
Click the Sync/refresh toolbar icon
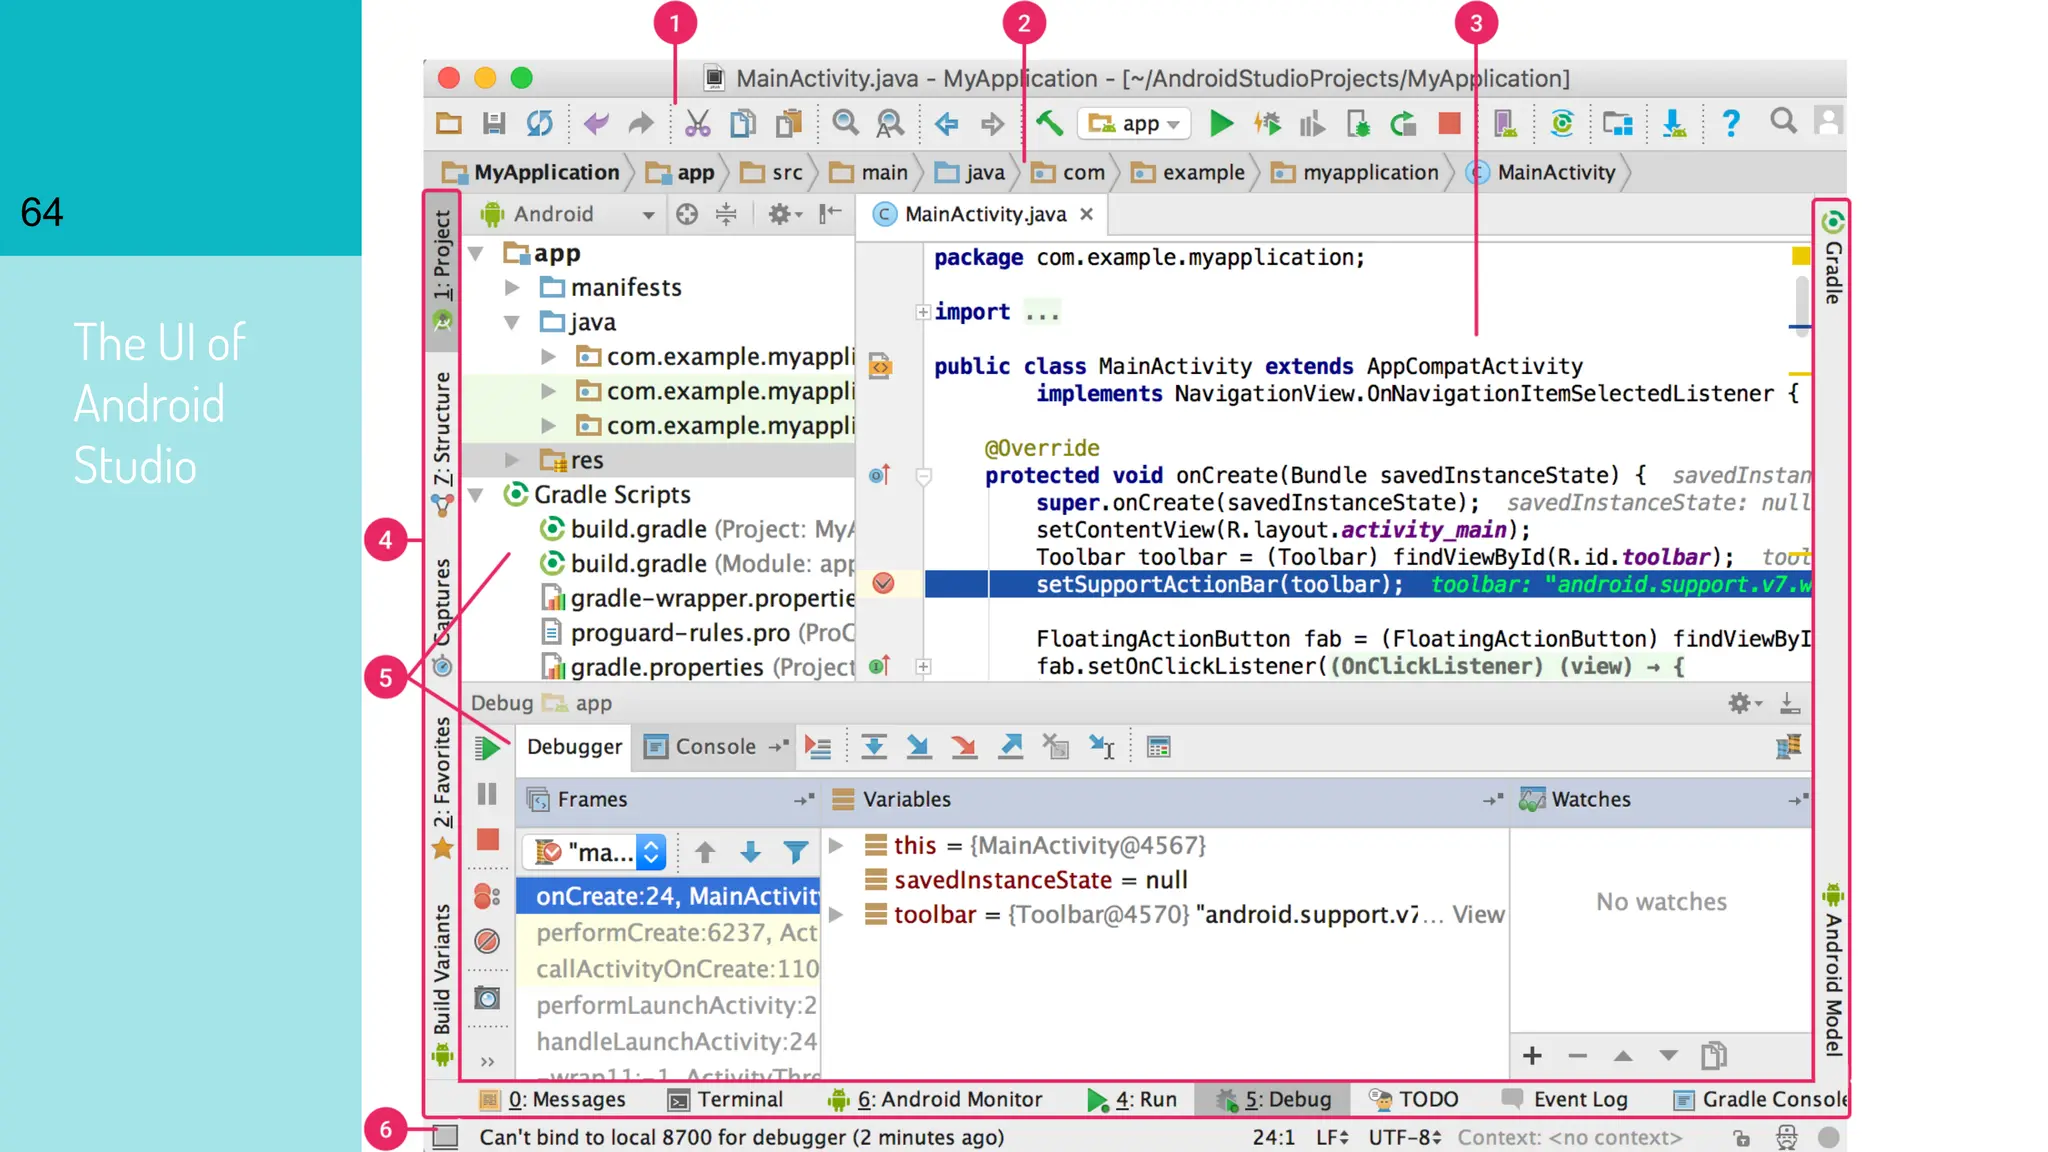[540, 124]
